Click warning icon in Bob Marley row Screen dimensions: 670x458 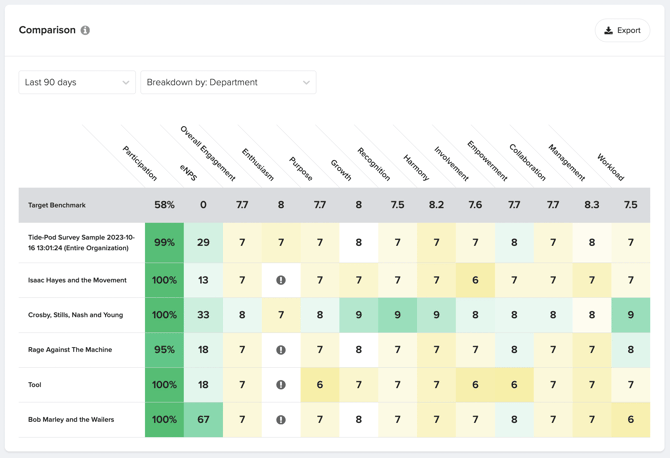tap(281, 420)
